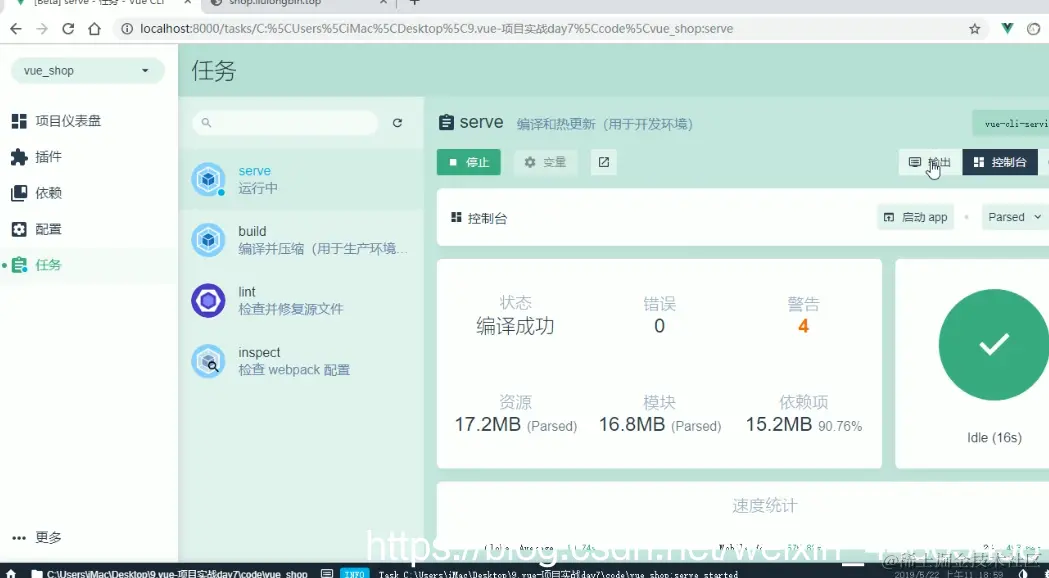Open the serve task via its cube icon
Image resolution: width=1049 pixels, height=578 pixels.
207,177
